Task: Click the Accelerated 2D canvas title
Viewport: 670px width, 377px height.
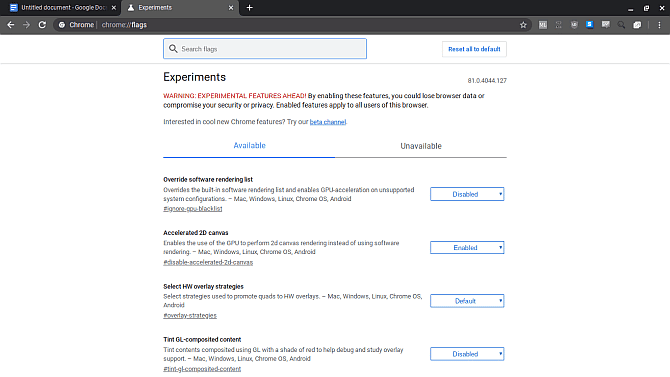Action: point(196,233)
